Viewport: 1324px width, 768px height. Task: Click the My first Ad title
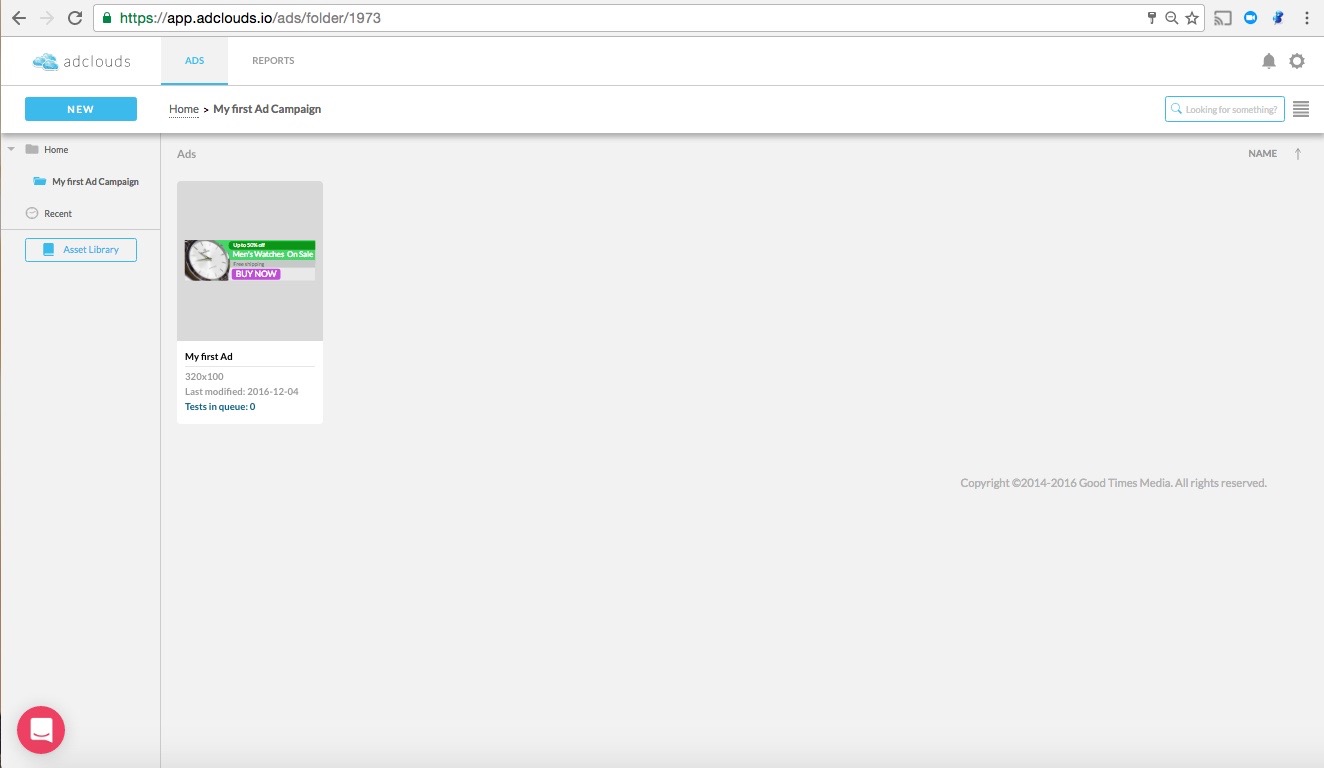click(x=209, y=357)
